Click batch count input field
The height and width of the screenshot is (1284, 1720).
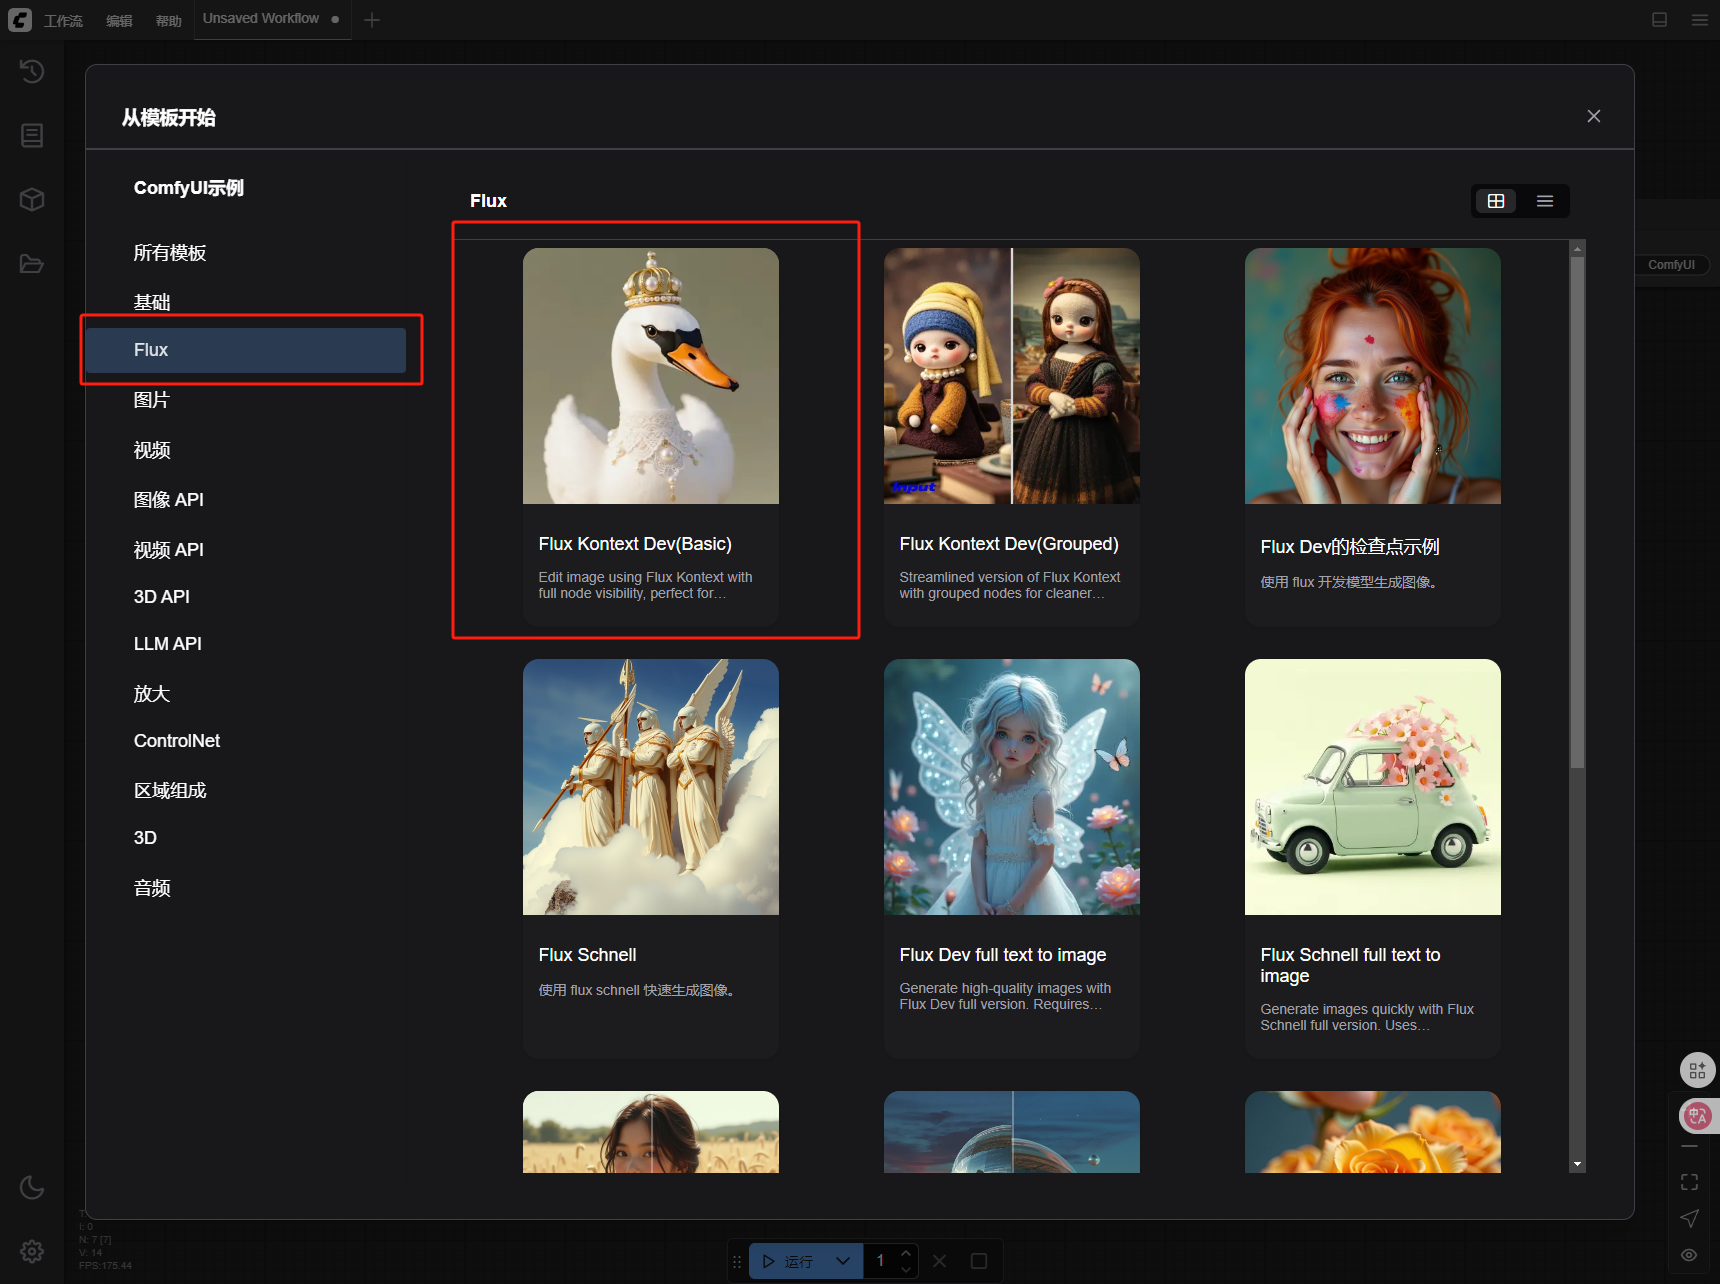[x=882, y=1261]
